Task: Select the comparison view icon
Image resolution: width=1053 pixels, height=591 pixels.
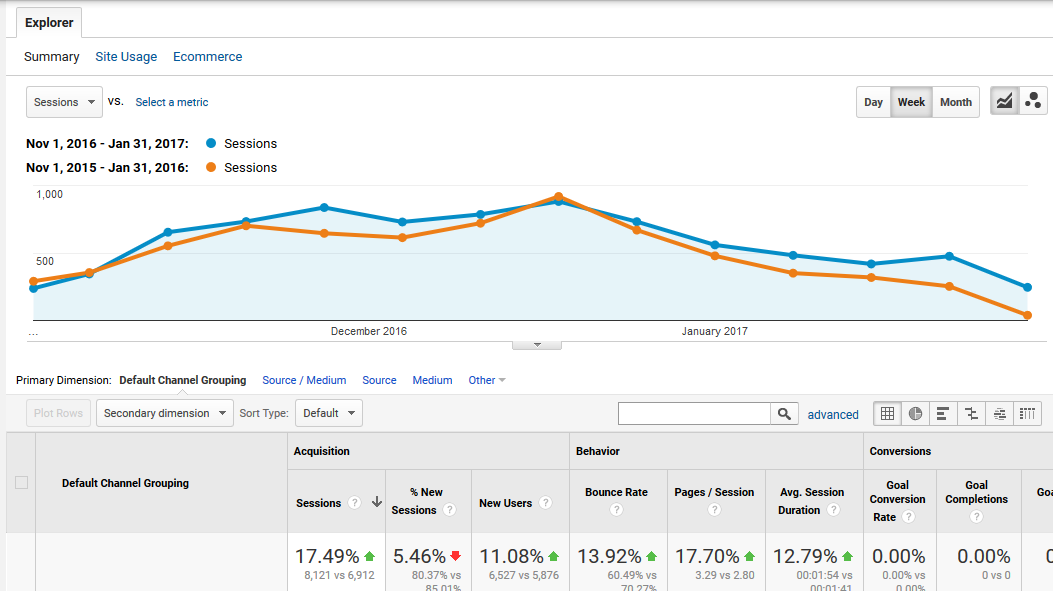Action: (971, 414)
